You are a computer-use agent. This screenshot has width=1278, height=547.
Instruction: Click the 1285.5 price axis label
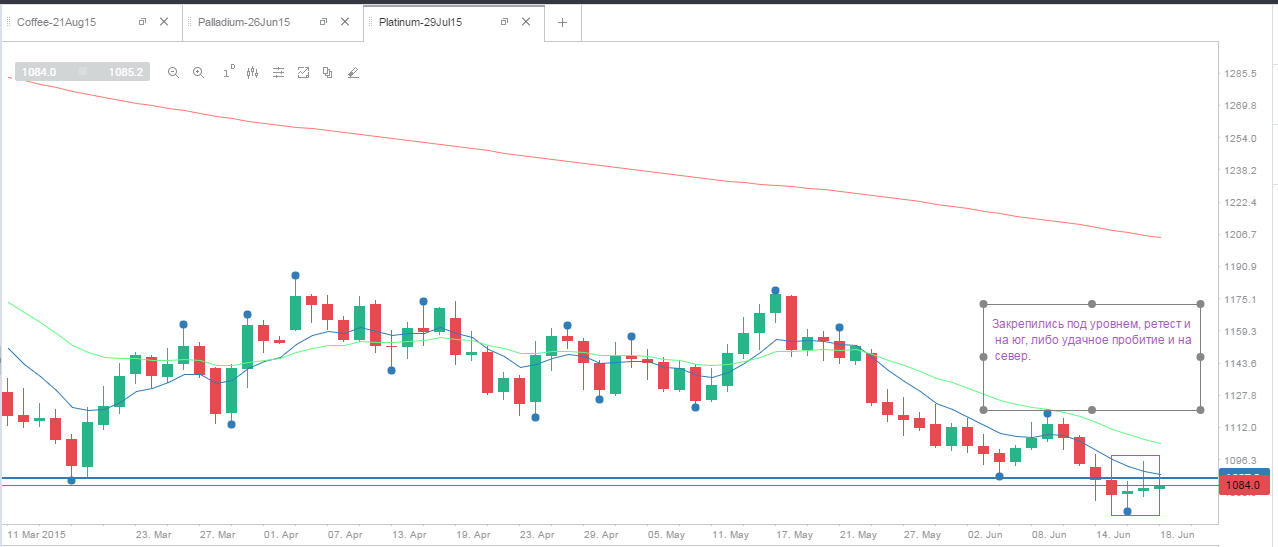[1240, 74]
